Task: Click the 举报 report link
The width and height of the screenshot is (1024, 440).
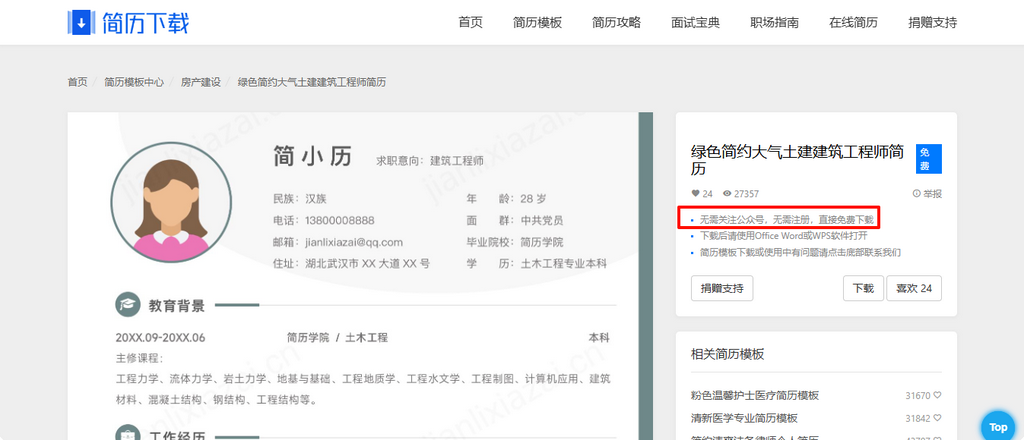Action: [927, 194]
